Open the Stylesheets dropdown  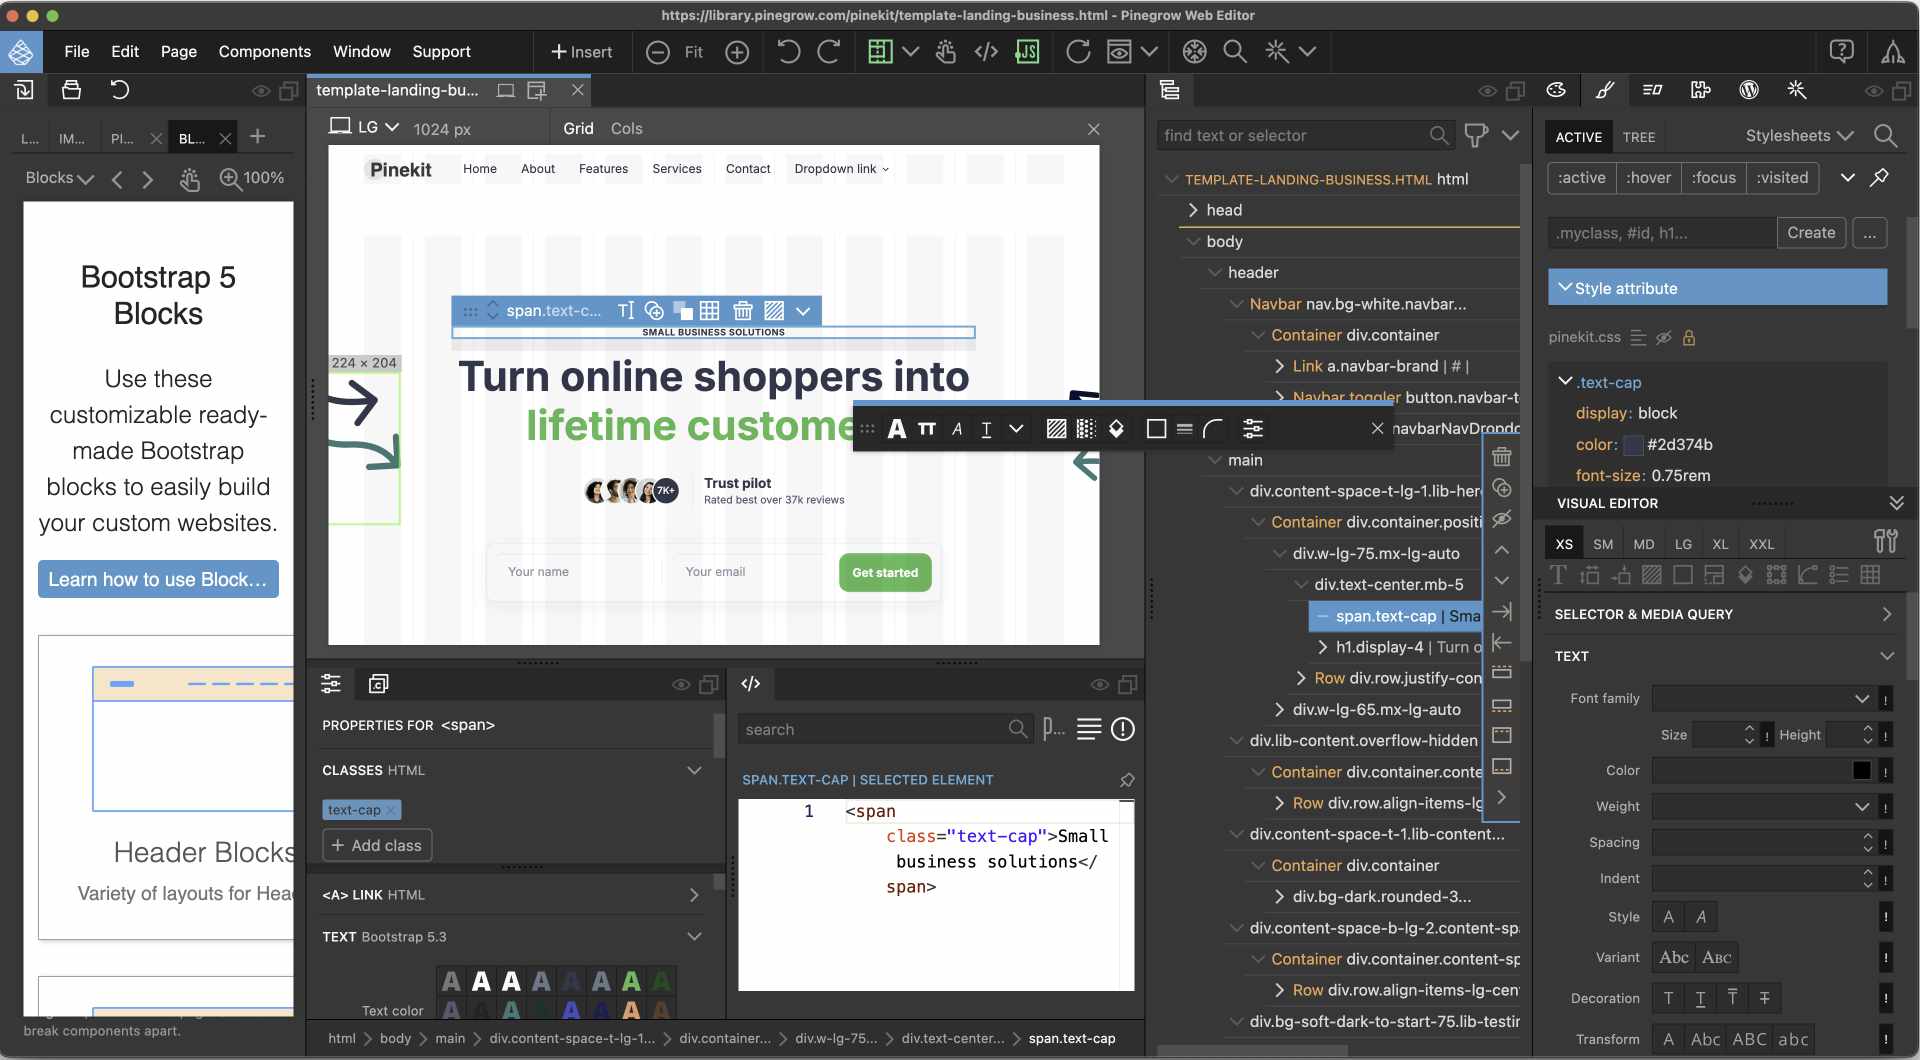click(1799, 136)
